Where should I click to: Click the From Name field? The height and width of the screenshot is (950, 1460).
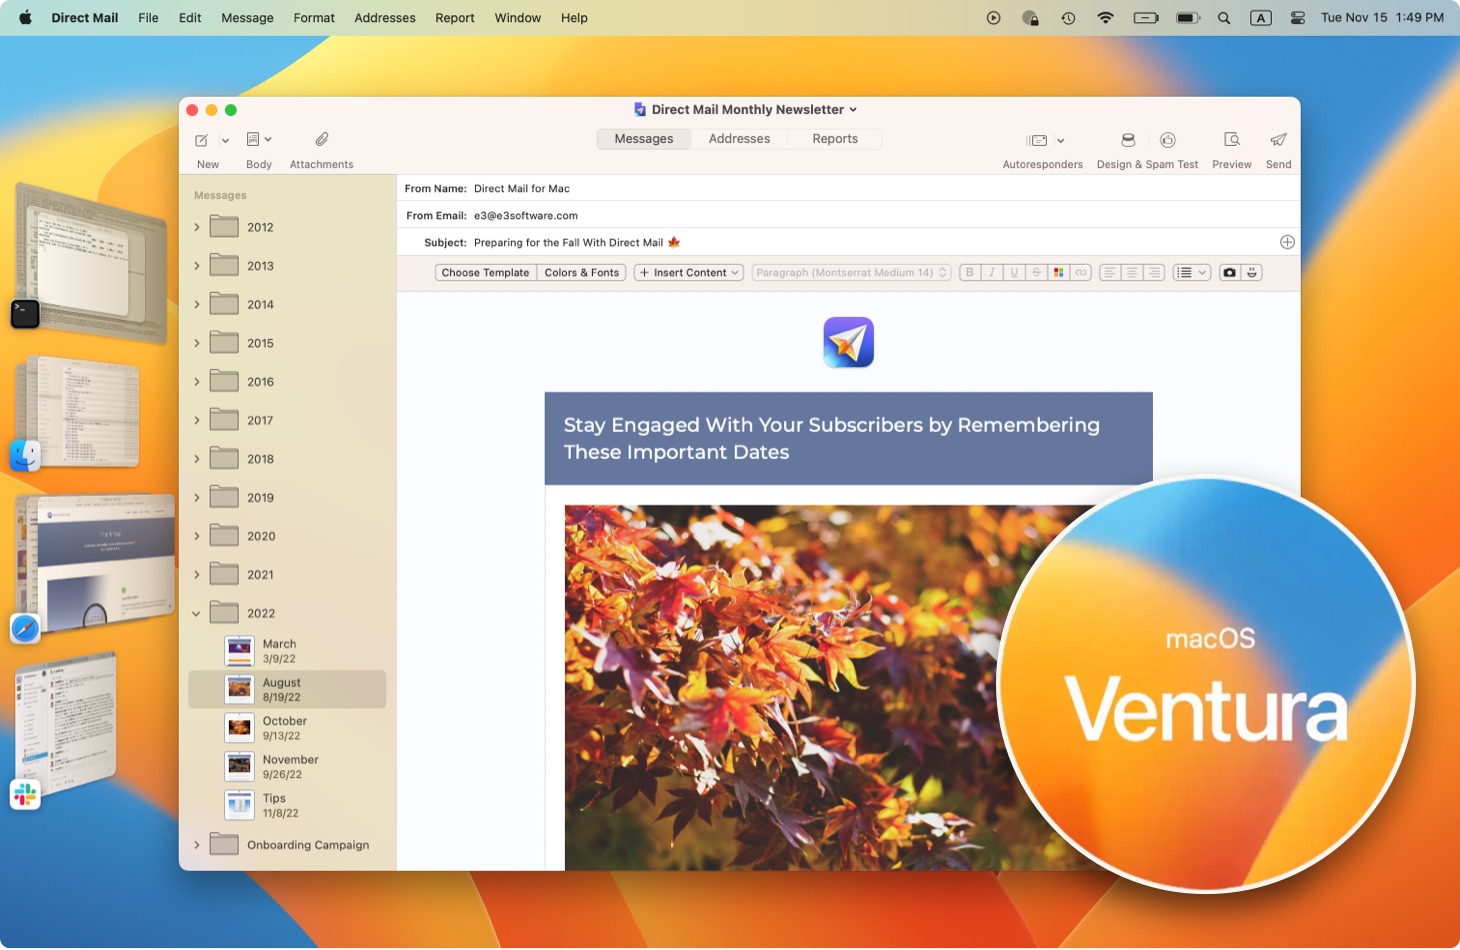(848, 188)
